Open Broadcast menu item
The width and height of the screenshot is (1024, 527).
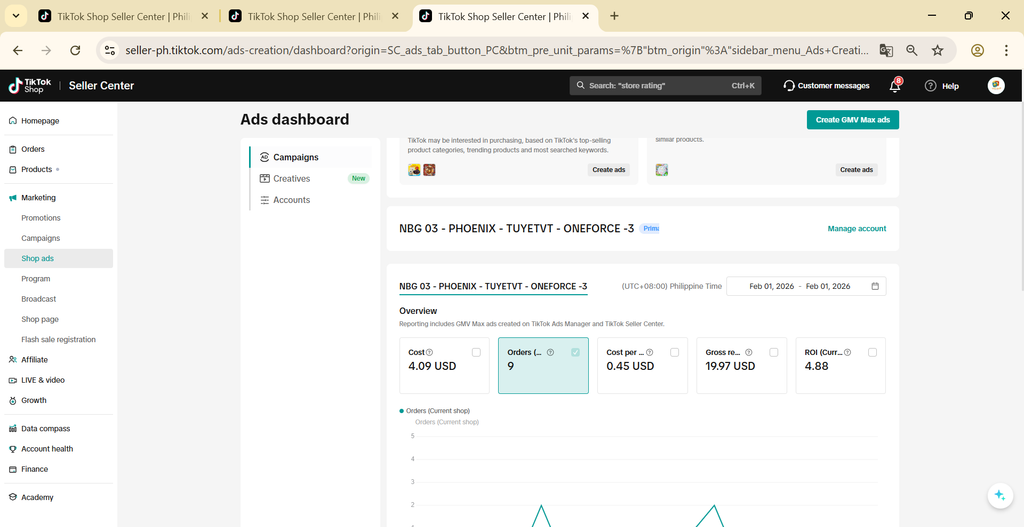[39, 298]
